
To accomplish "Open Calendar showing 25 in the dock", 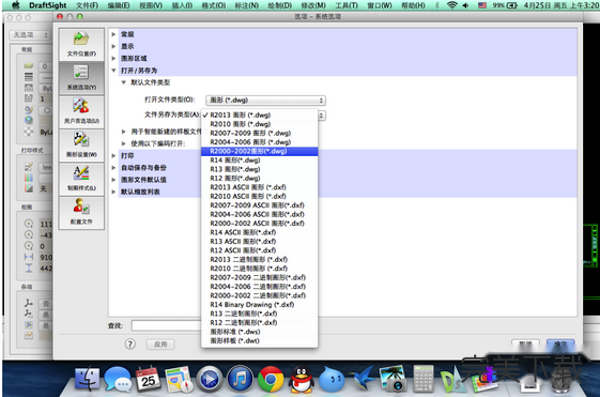I will tap(148, 379).
